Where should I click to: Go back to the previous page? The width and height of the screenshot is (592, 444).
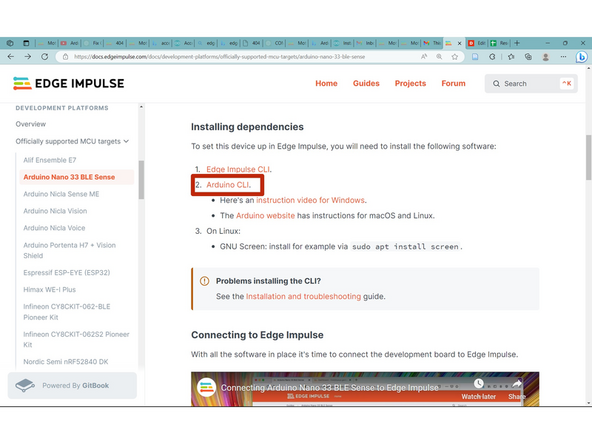tap(11, 57)
